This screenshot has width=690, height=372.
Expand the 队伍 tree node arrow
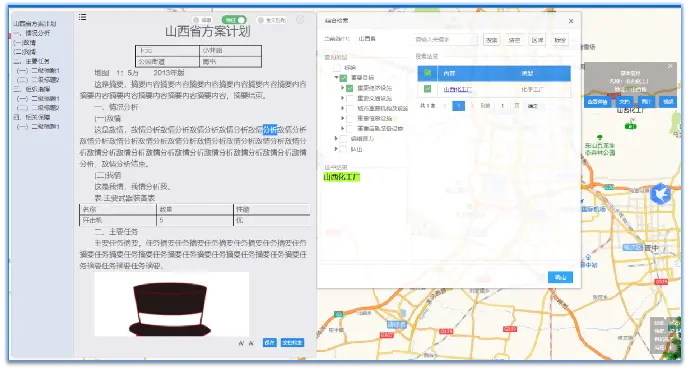pyautogui.click(x=337, y=149)
